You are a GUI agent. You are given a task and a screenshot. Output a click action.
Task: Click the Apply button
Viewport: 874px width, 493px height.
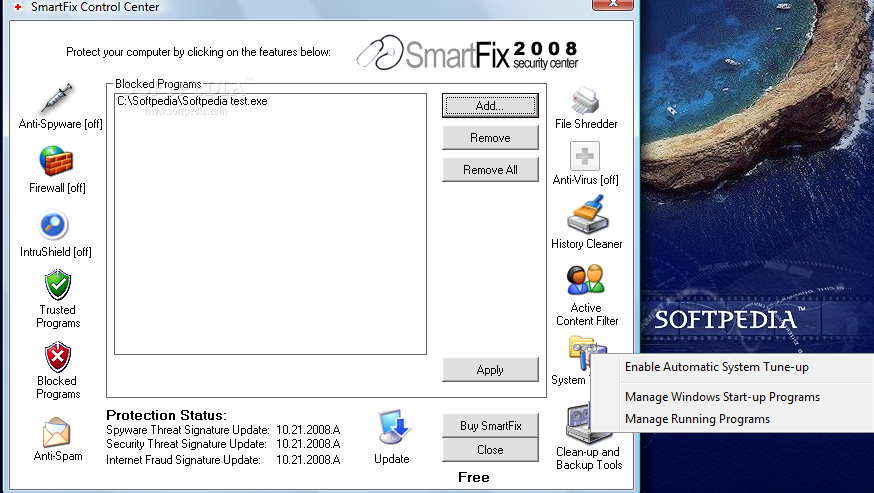pos(490,370)
